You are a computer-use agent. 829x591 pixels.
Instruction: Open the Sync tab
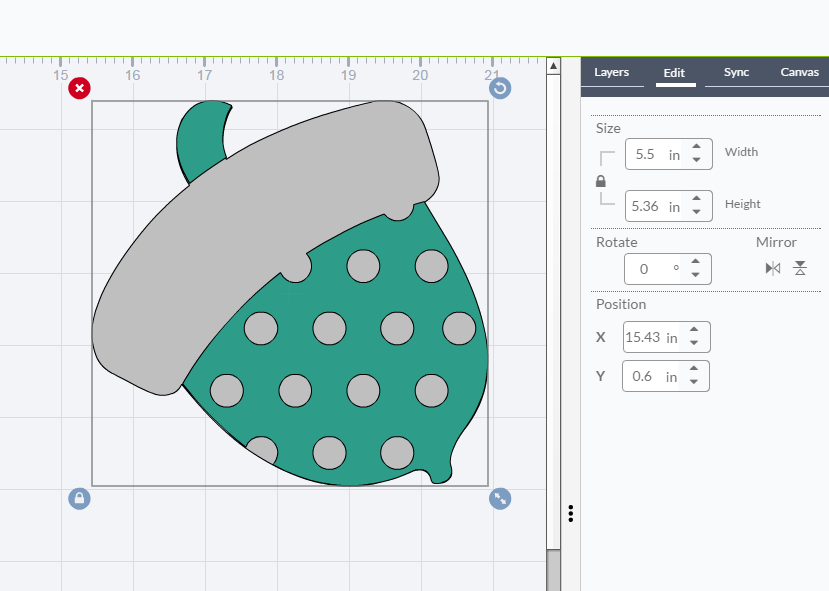pos(736,72)
